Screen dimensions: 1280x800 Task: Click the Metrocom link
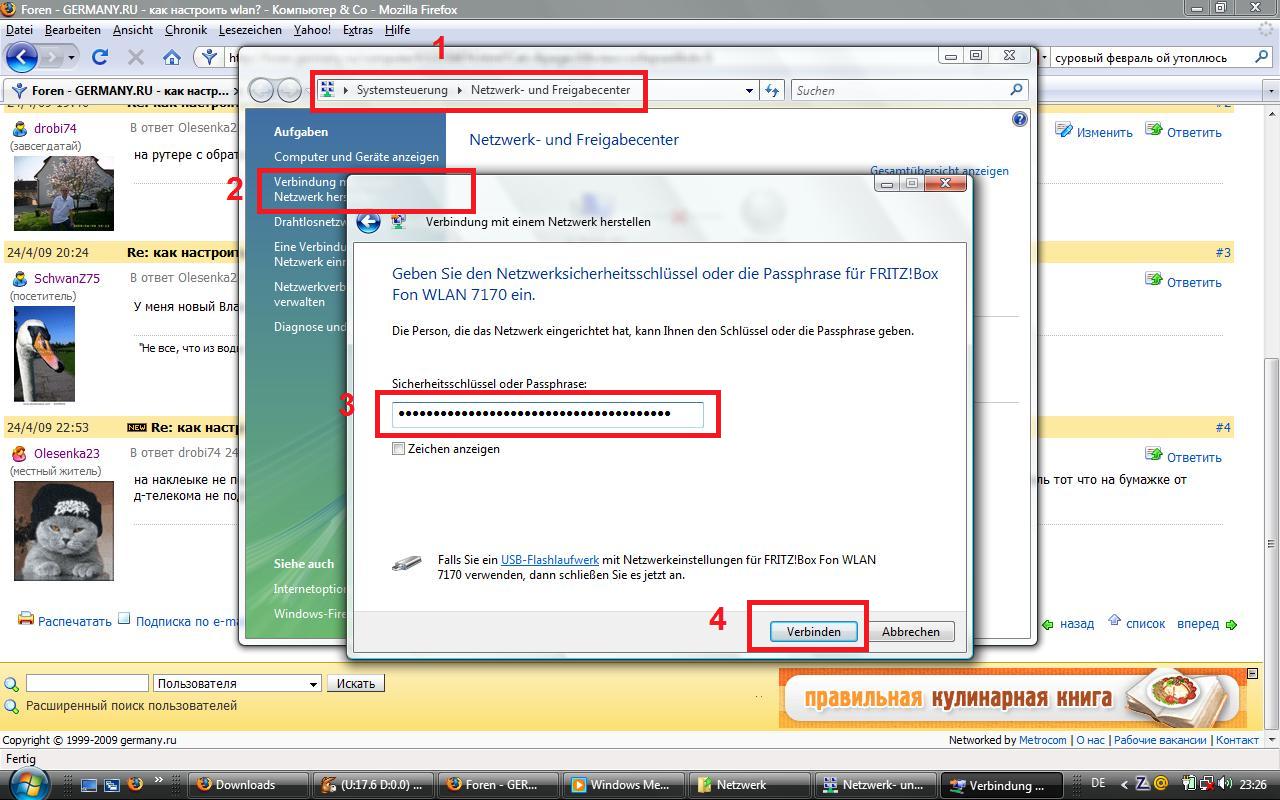tap(1043, 740)
